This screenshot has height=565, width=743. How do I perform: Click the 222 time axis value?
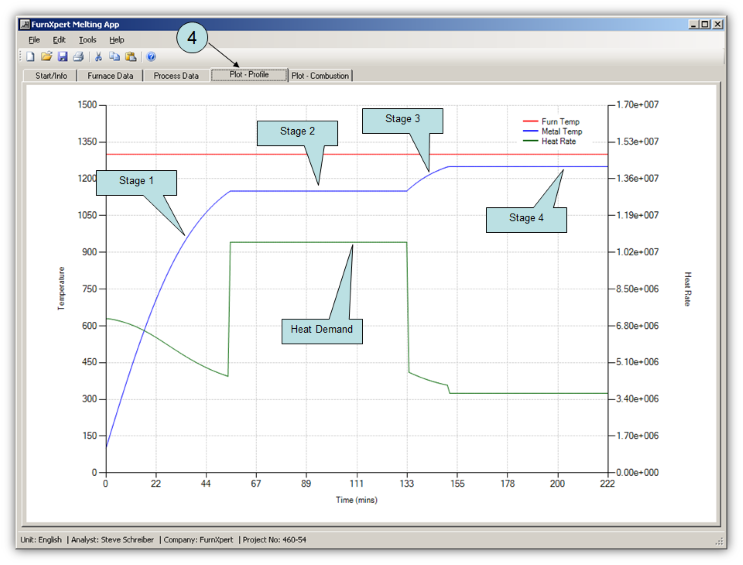607,483
